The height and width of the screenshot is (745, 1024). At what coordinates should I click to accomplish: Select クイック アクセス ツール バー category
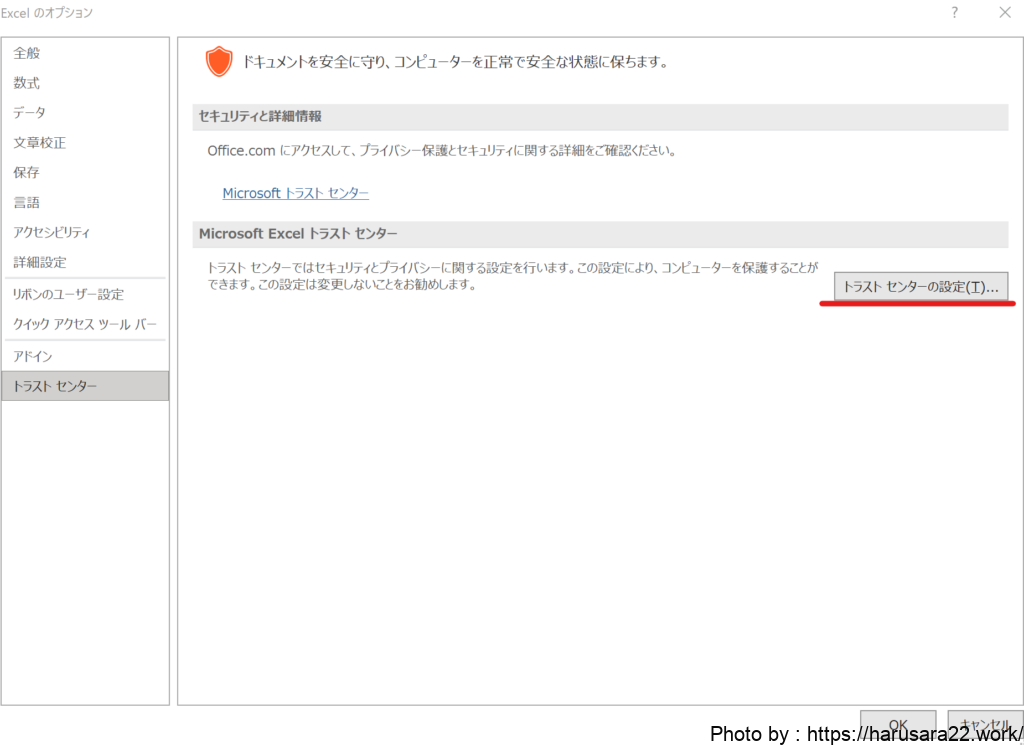pyautogui.click(x=85, y=325)
